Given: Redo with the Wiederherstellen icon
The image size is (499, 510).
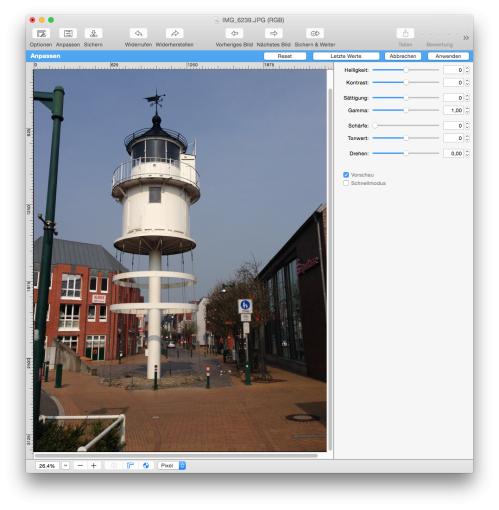Looking at the screenshot, I should [x=175, y=33].
